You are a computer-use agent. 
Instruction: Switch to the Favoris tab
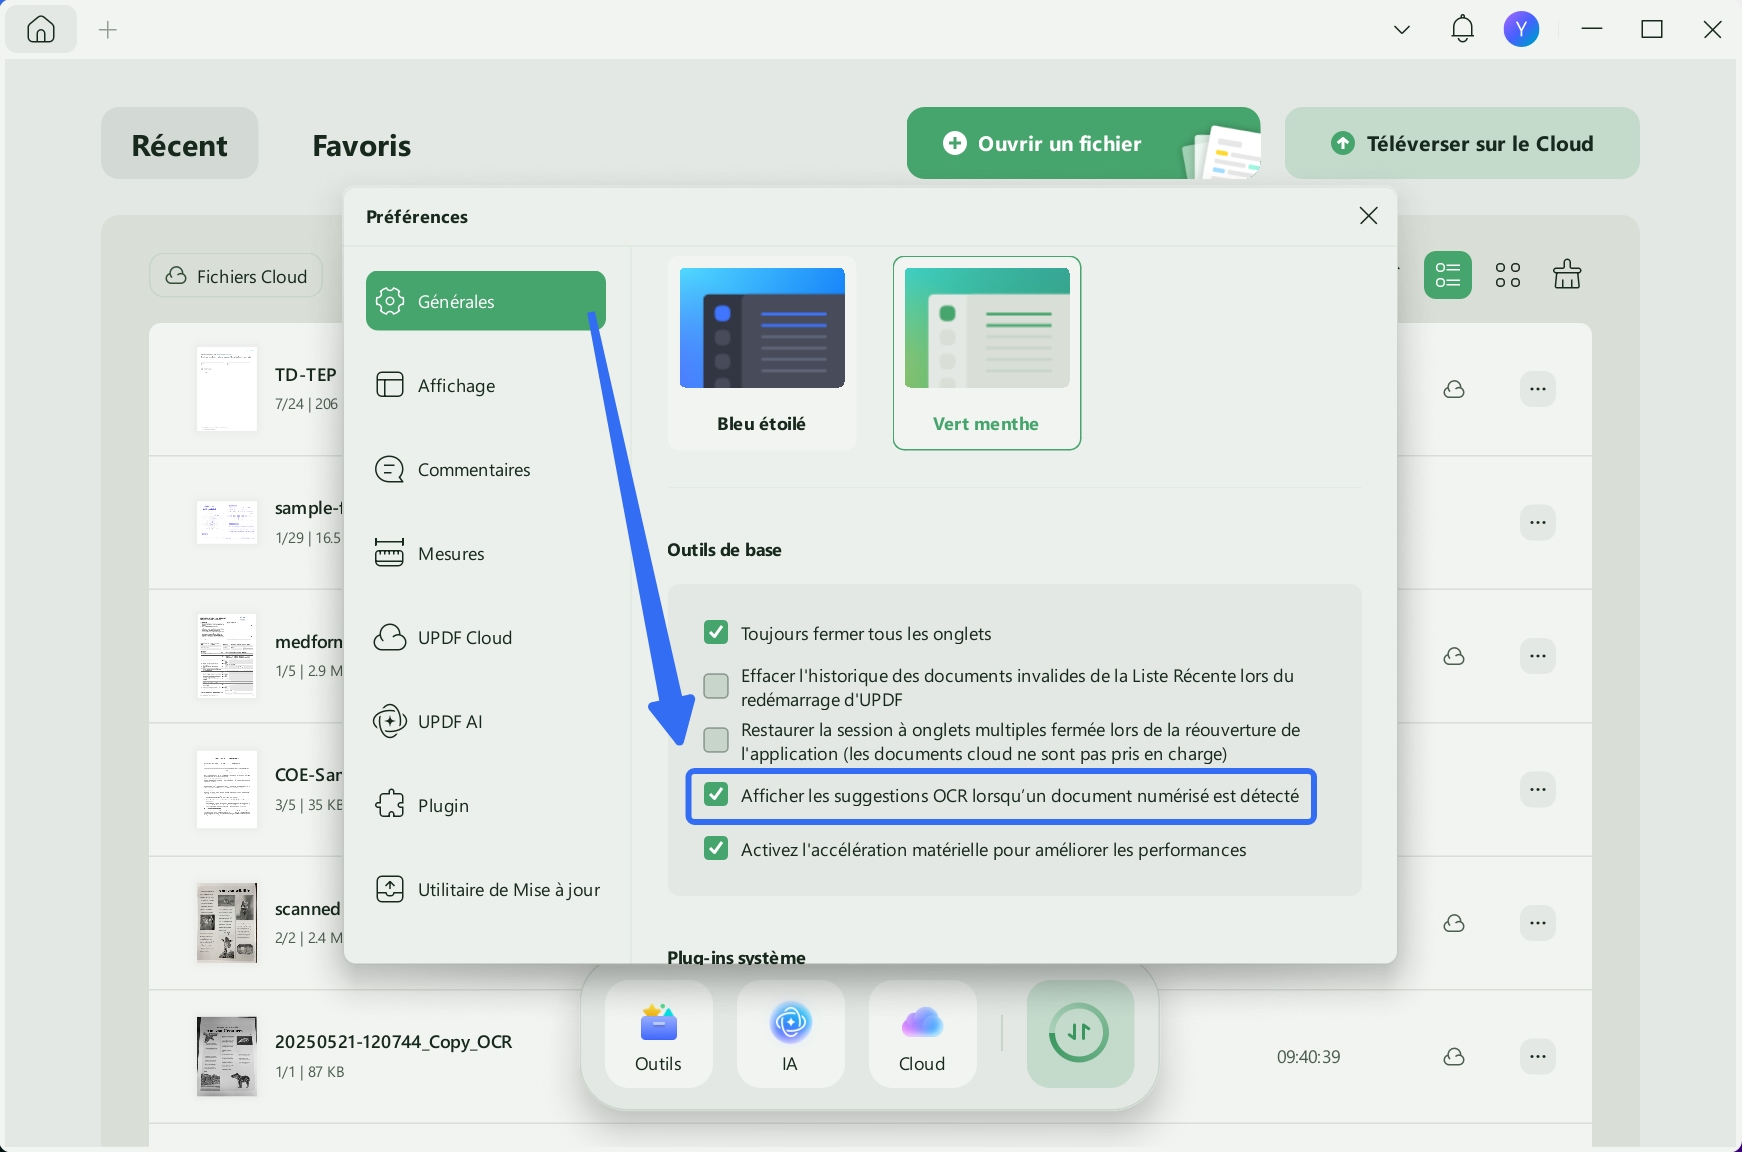(362, 145)
